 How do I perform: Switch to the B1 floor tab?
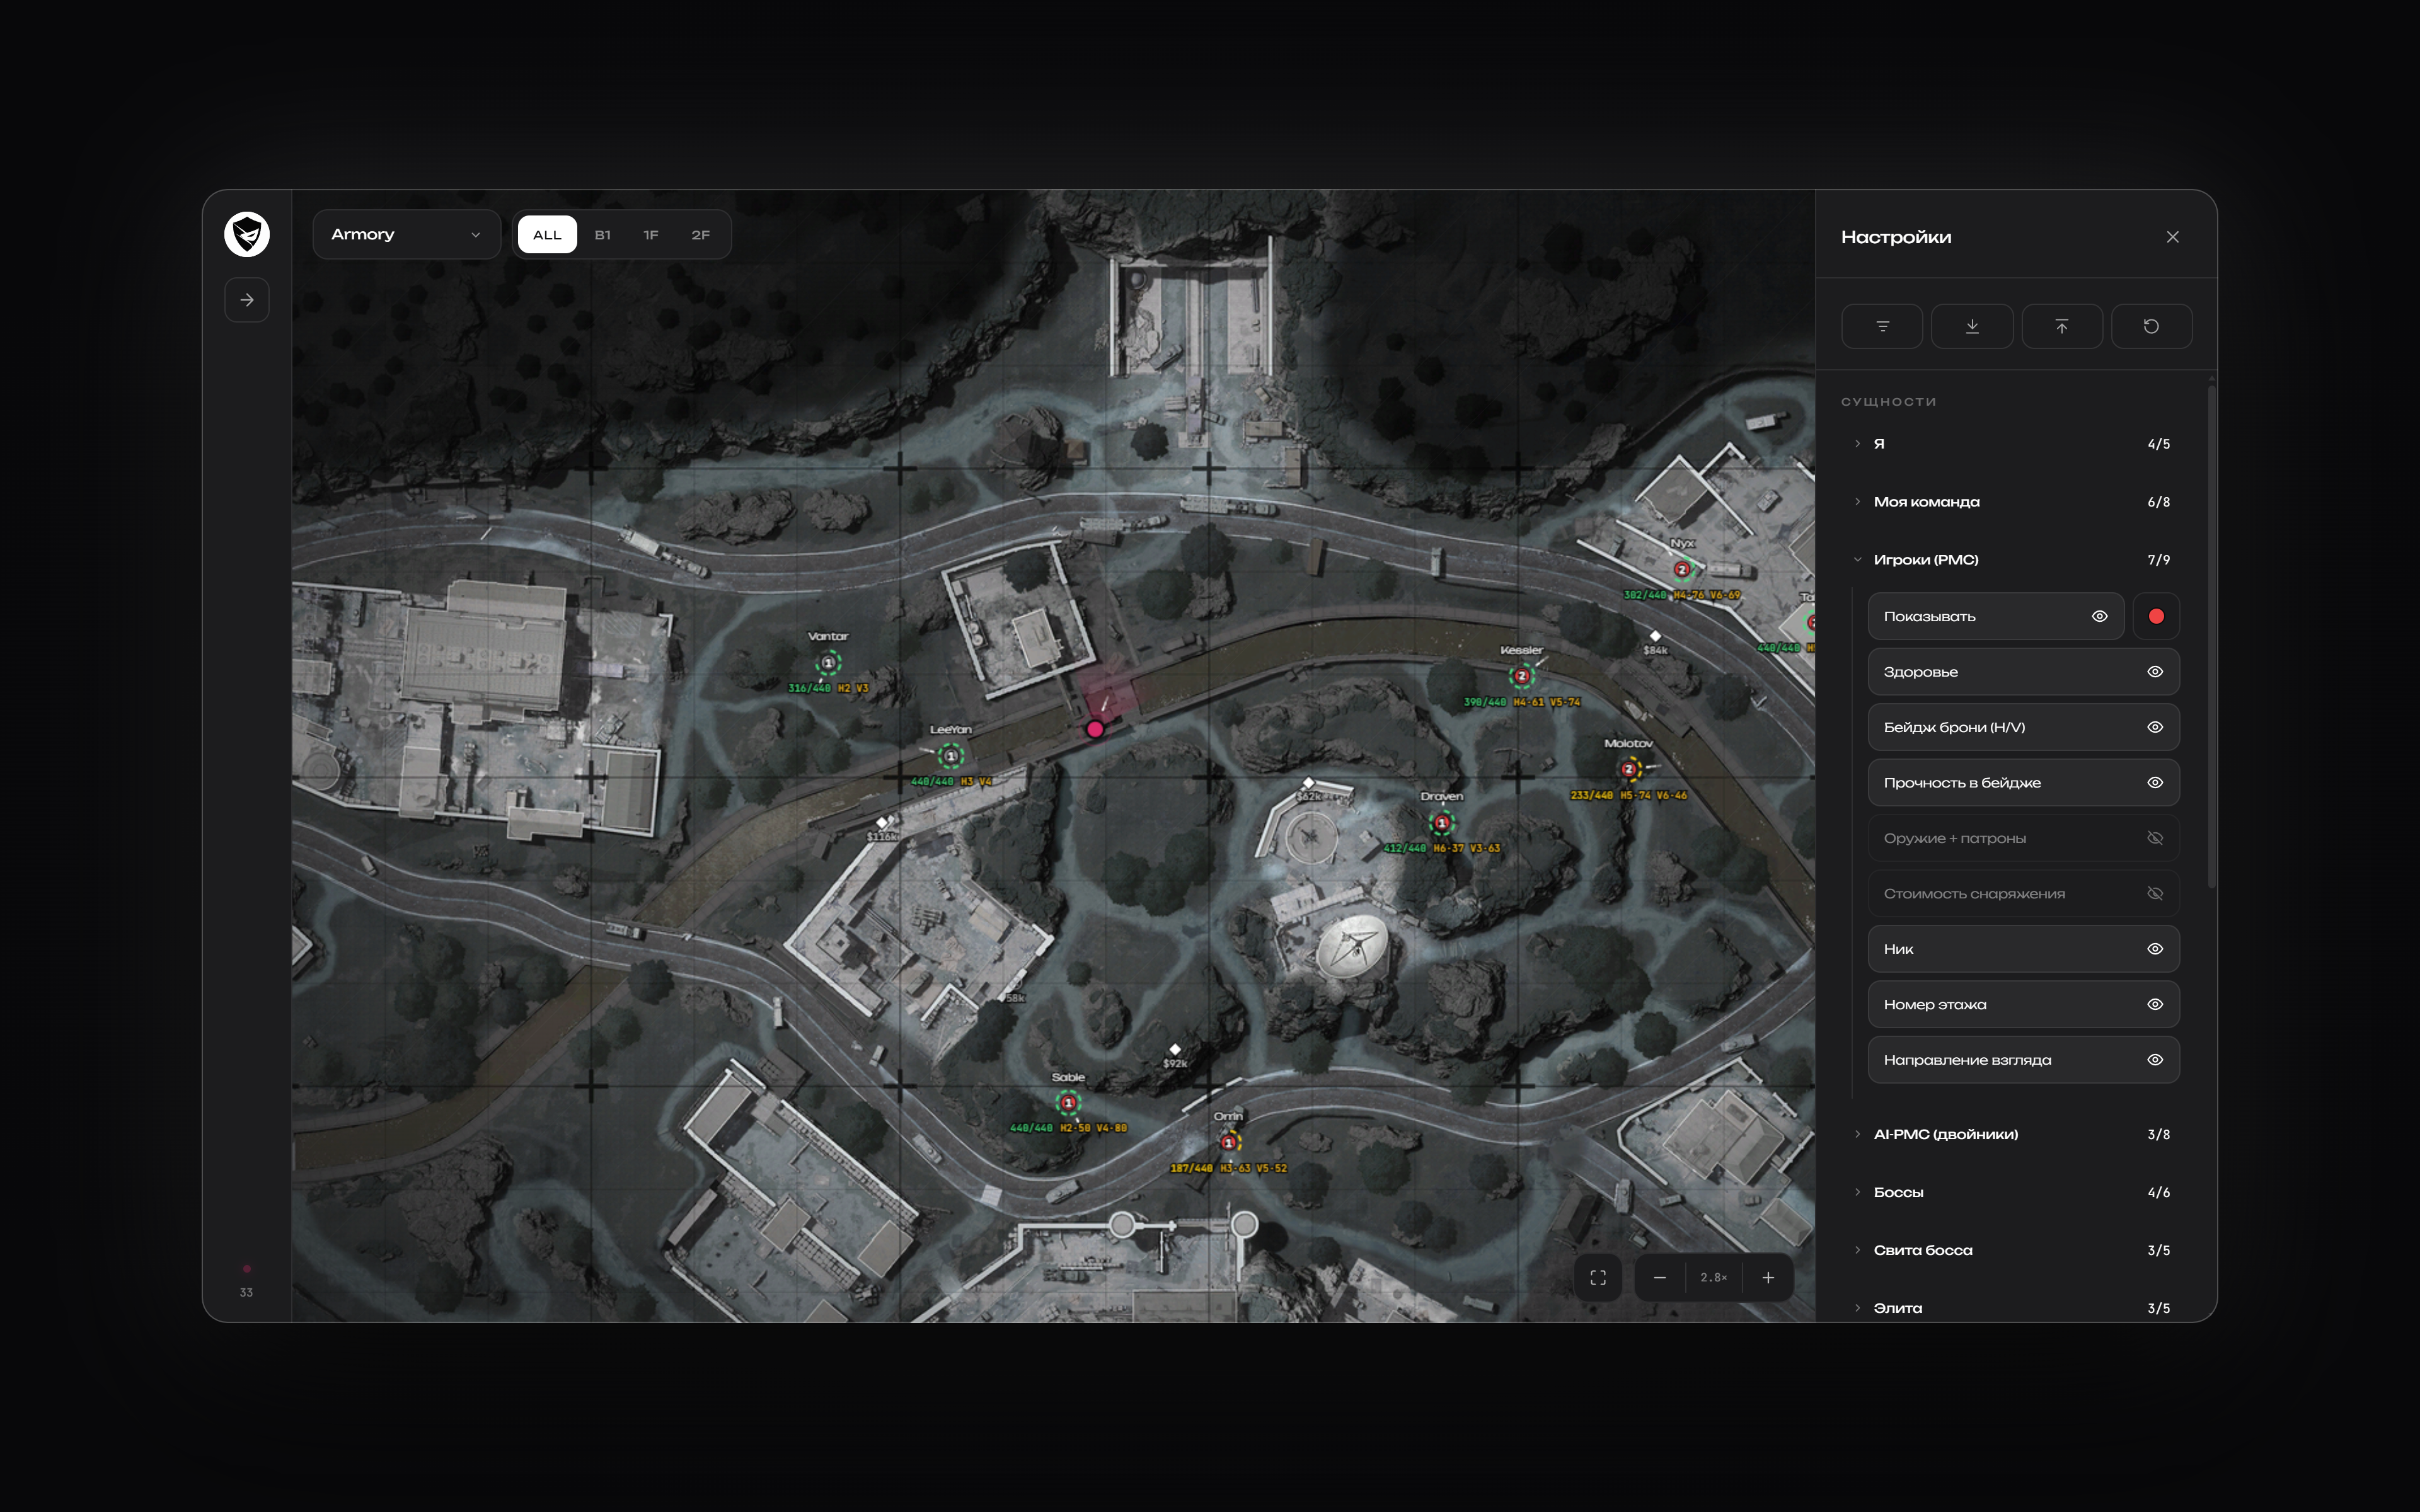click(602, 235)
